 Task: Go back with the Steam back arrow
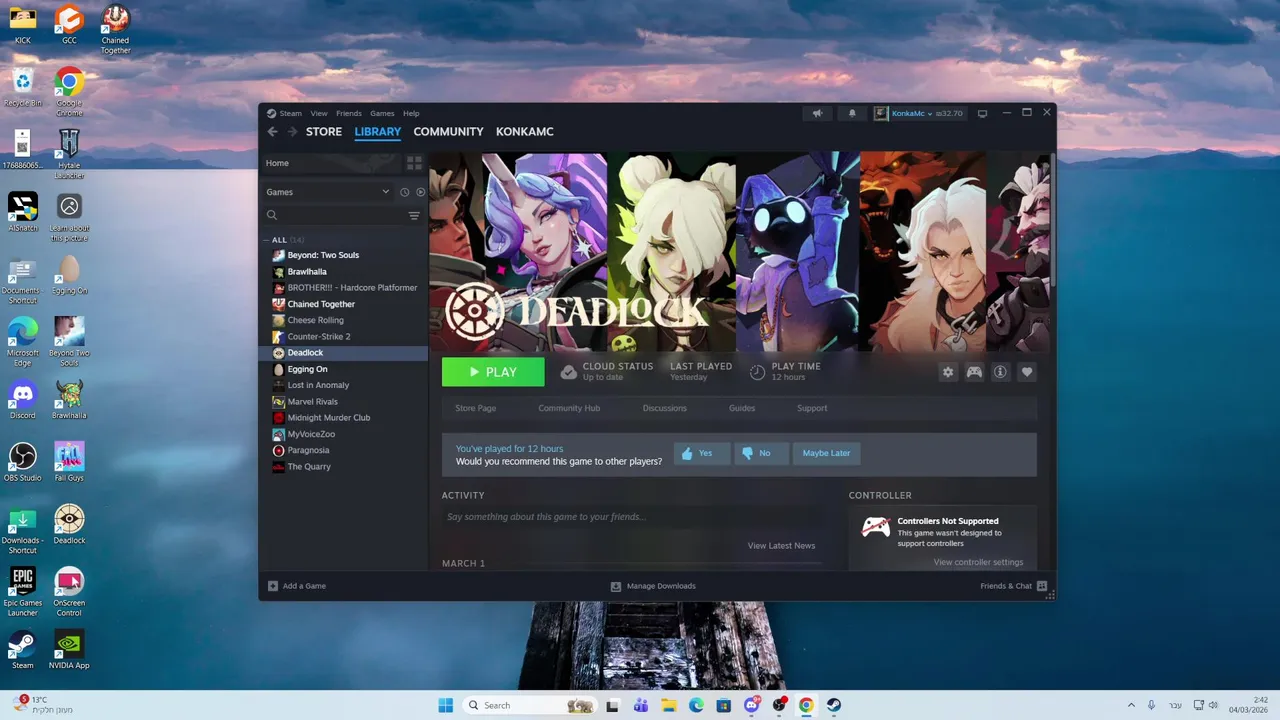click(x=272, y=132)
